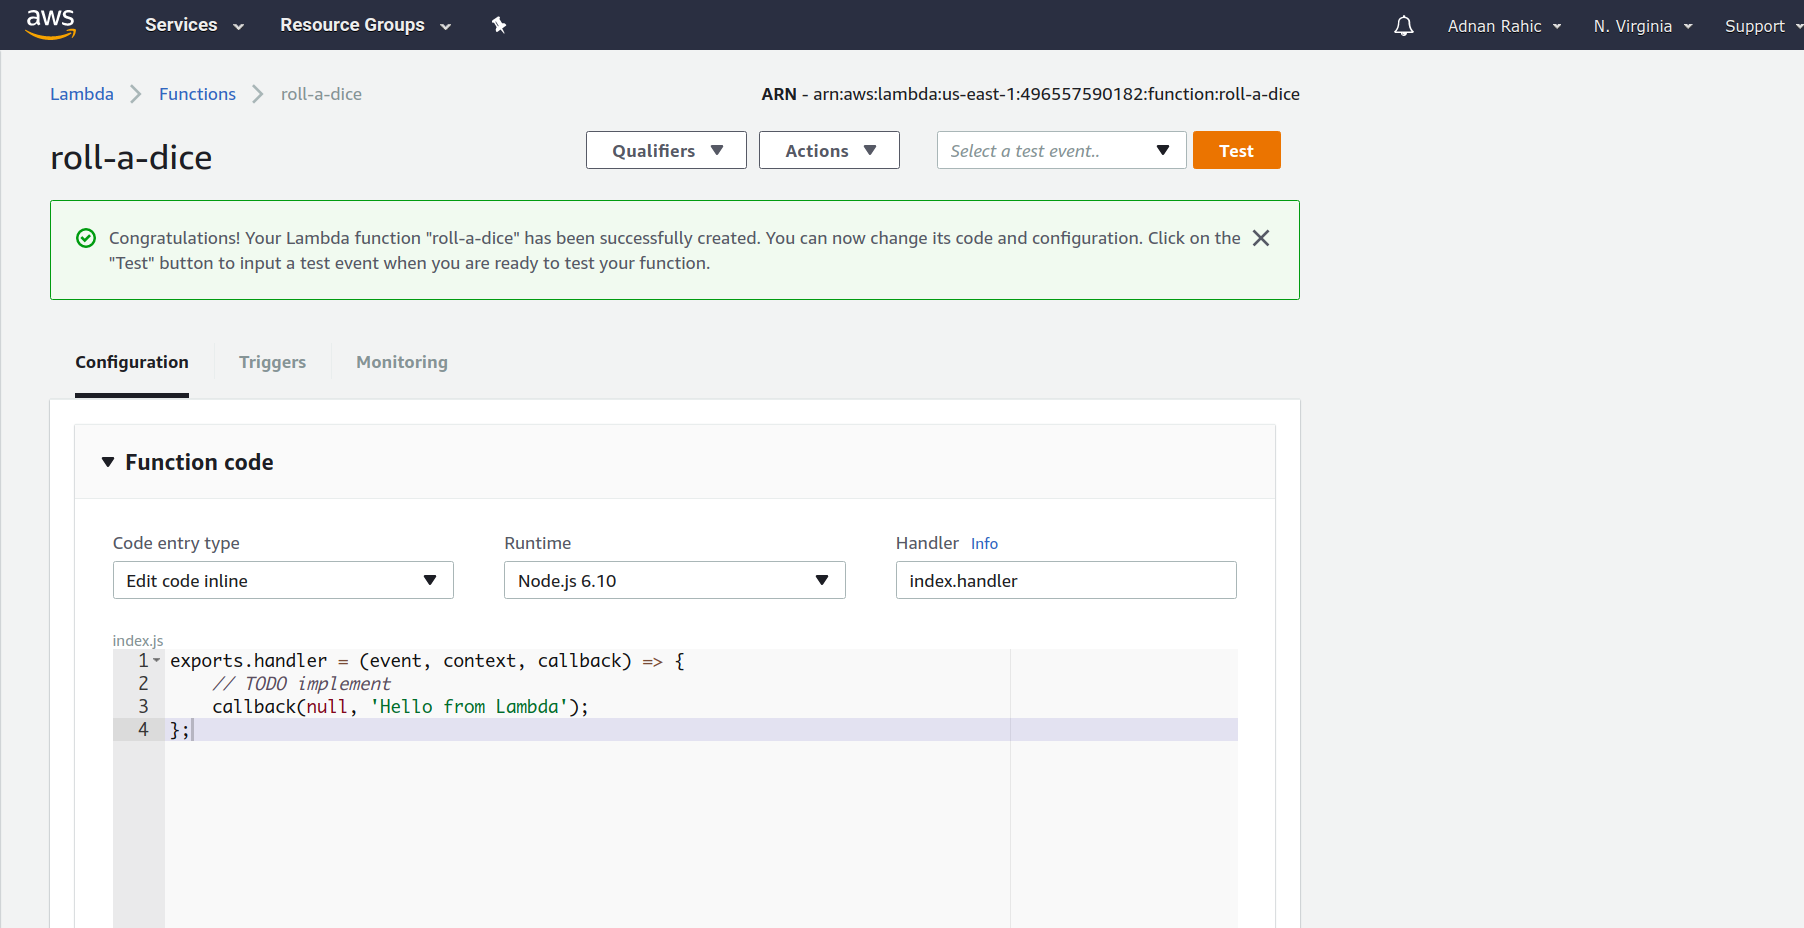Click the AWS logo home icon
This screenshot has height=928, width=1804.
(x=50, y=24)
